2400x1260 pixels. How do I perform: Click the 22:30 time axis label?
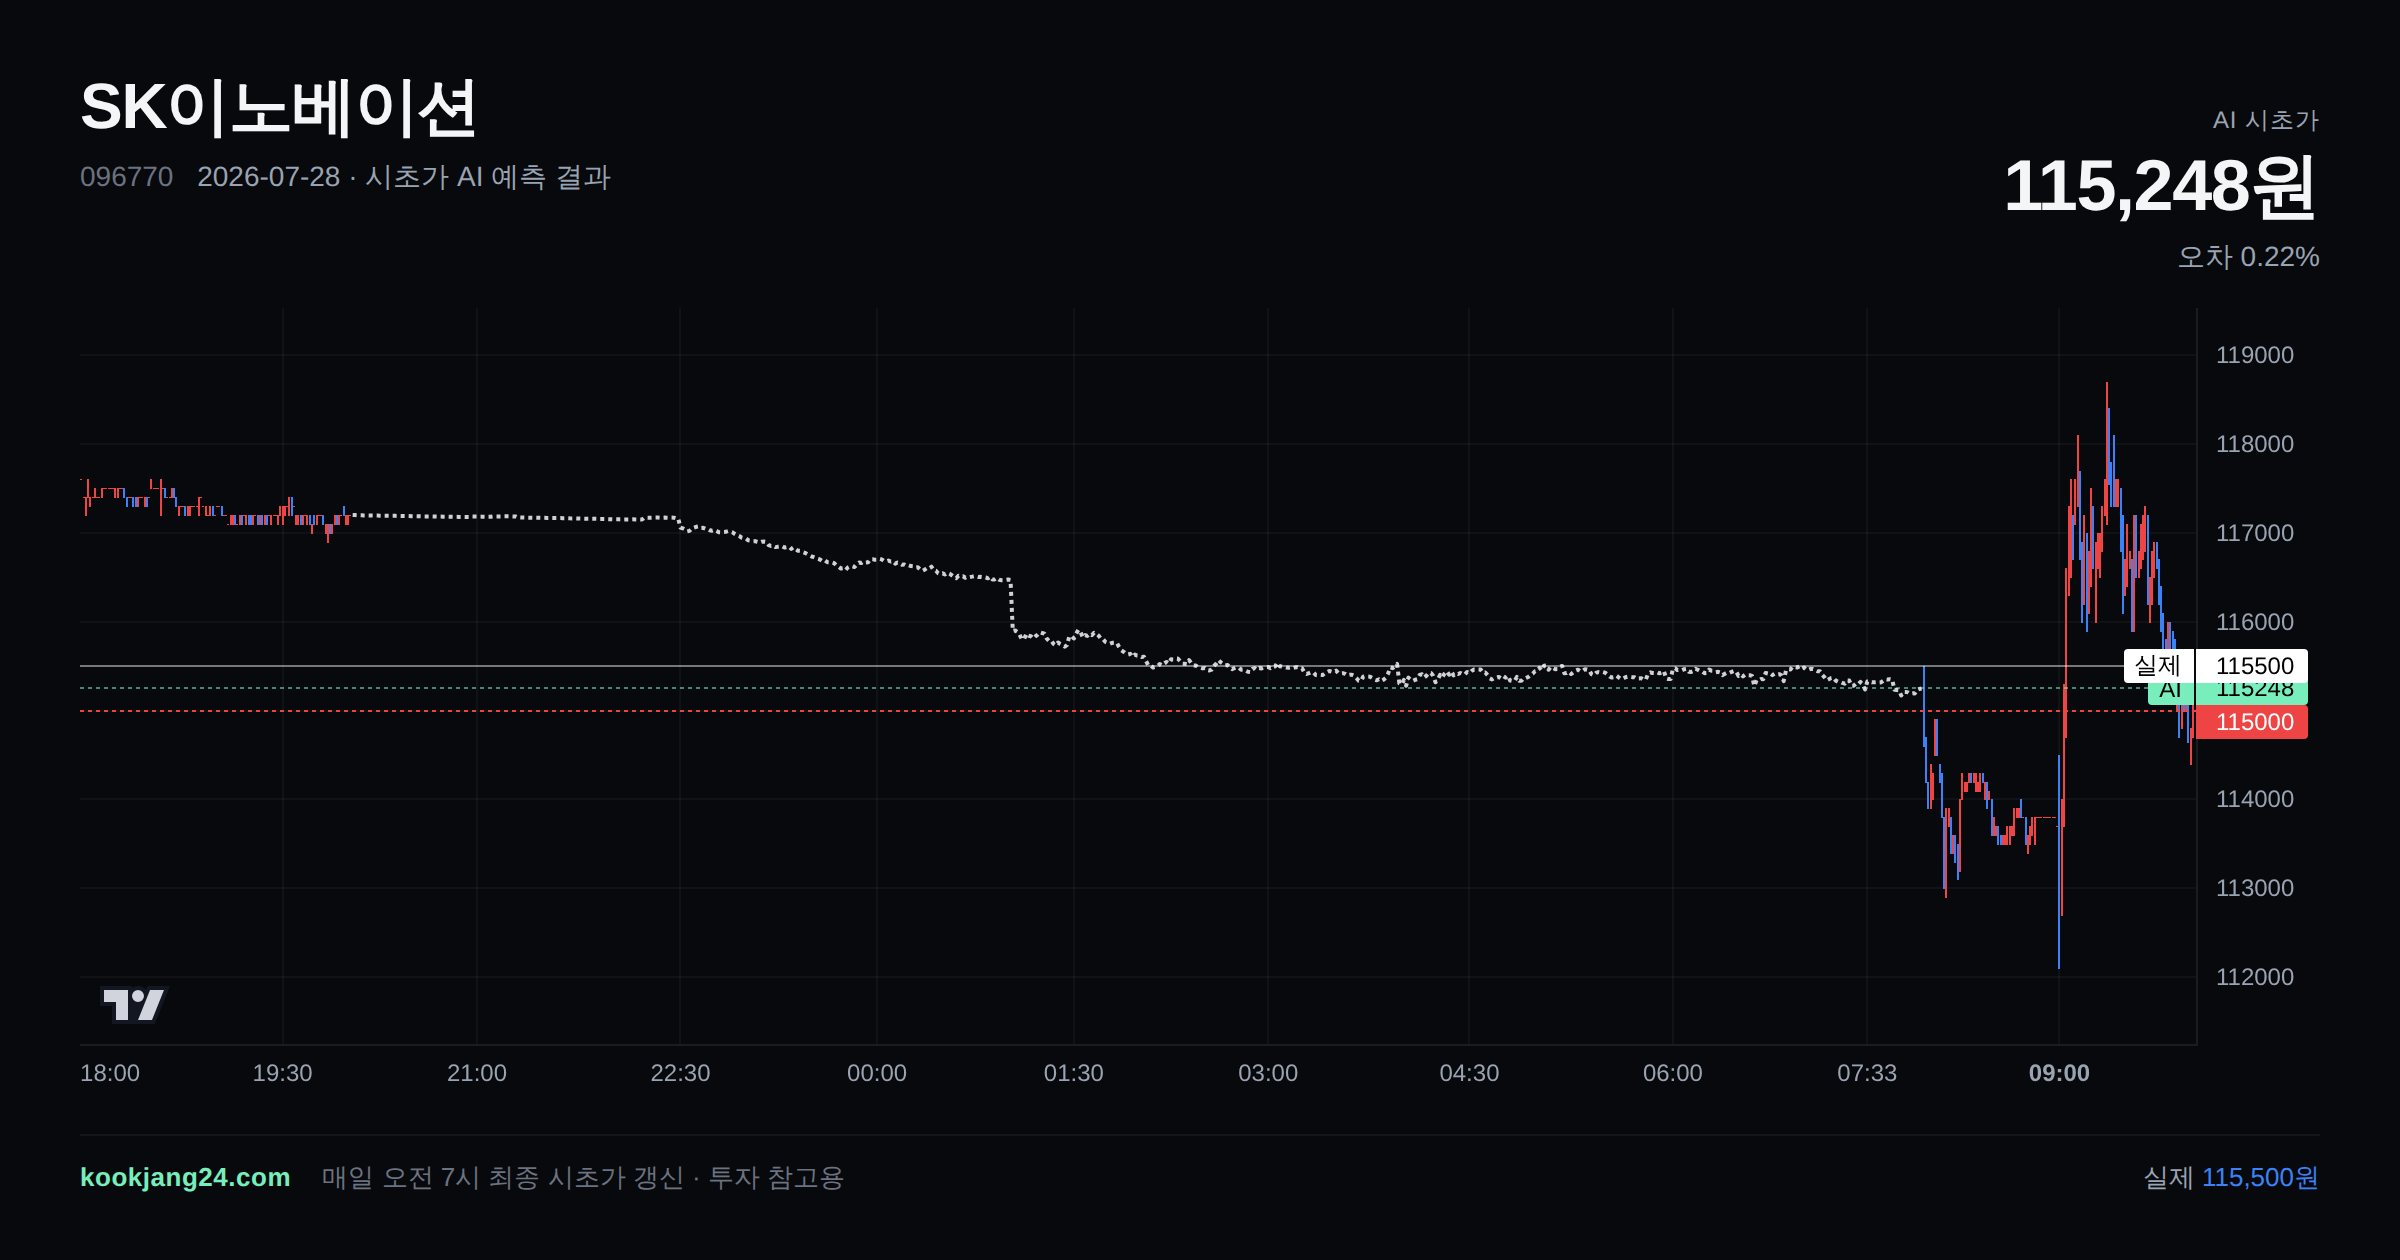[x=680, y=1073]
